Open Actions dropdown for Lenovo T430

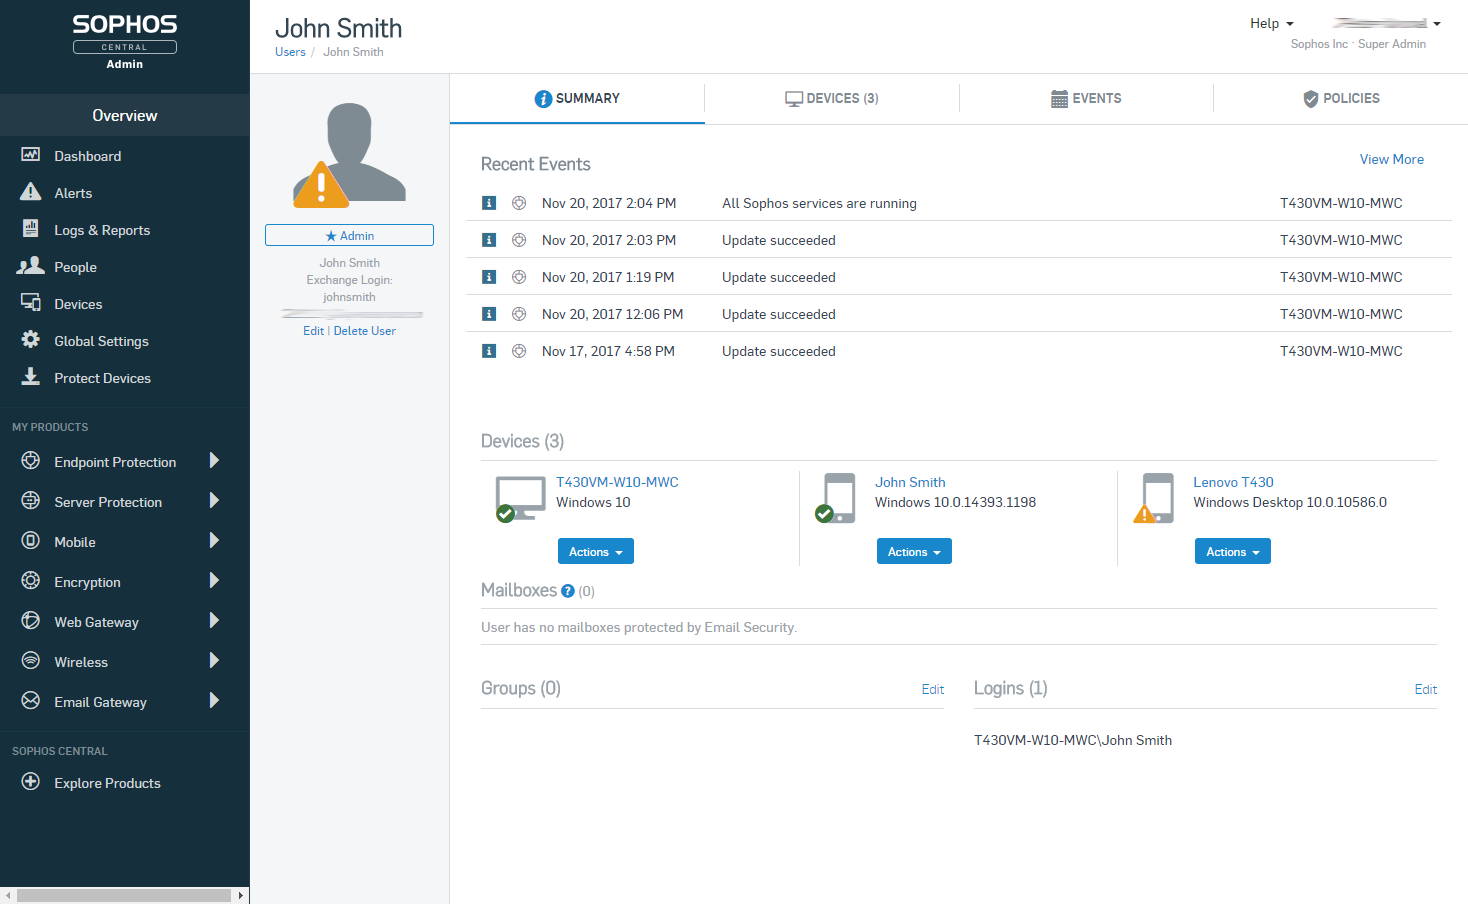coord(1233,551)
